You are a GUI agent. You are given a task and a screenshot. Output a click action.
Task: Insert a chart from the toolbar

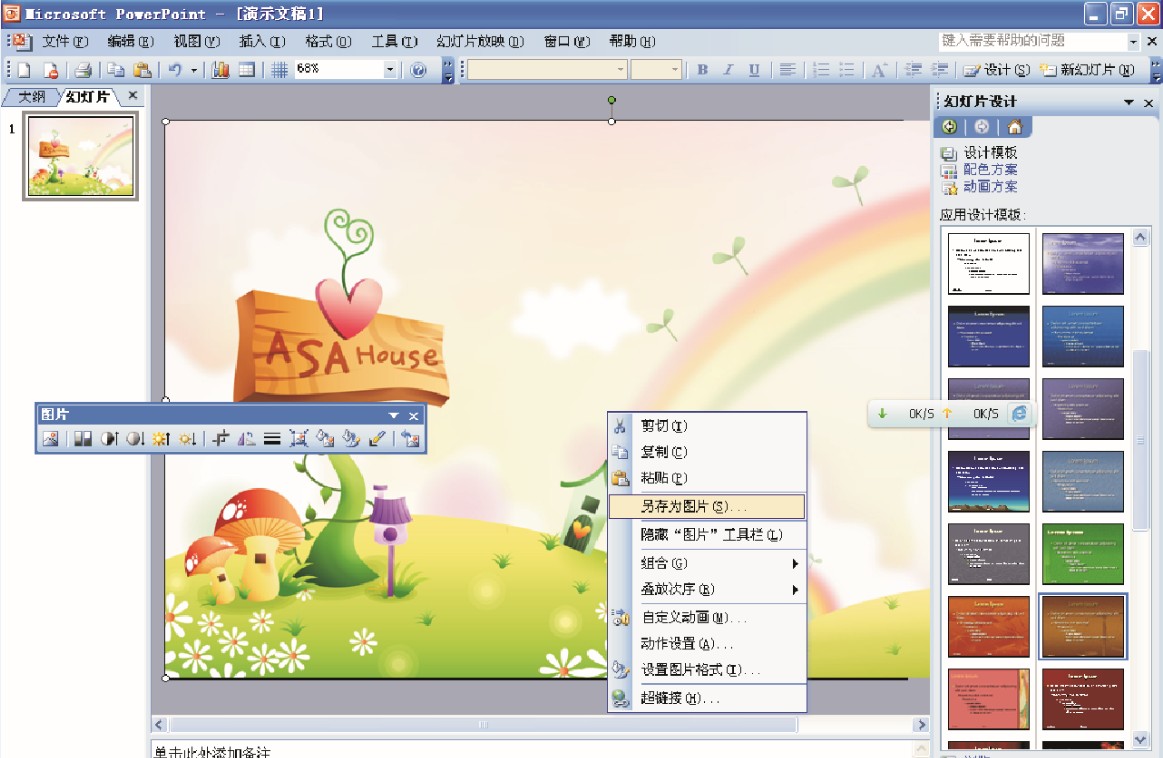point(220,70)
